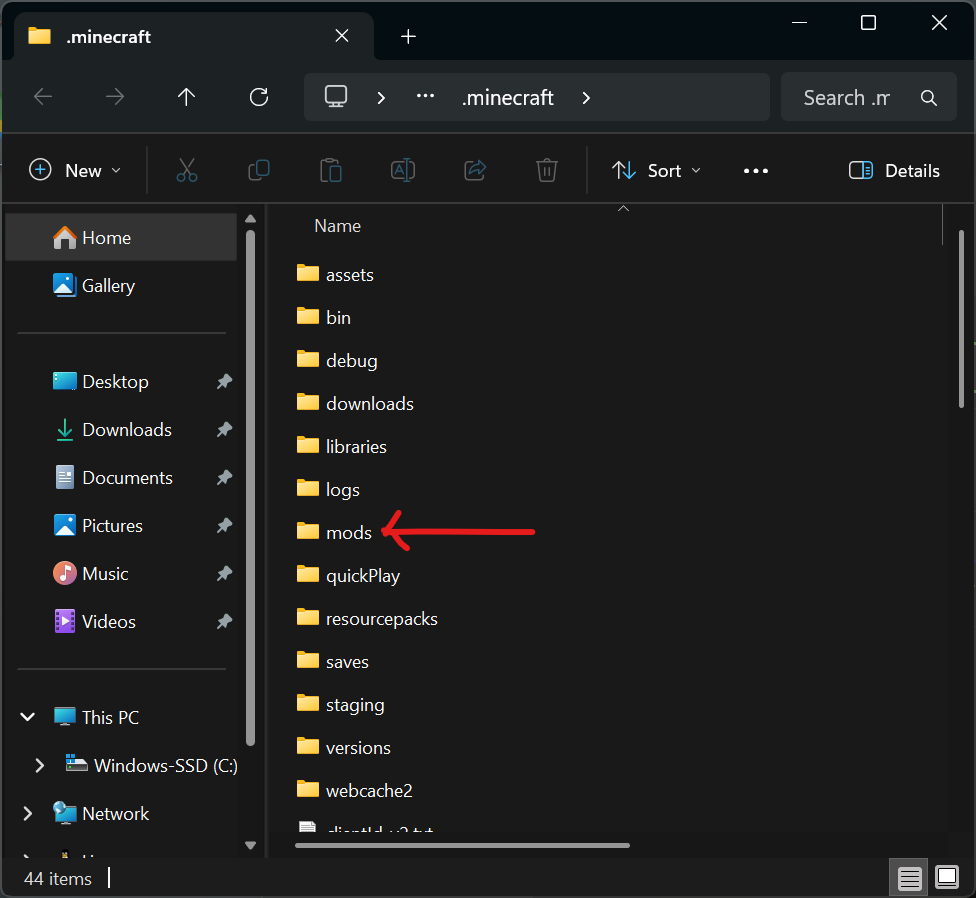
Task: Select the Rename toolbar icon
Action: 403,170
